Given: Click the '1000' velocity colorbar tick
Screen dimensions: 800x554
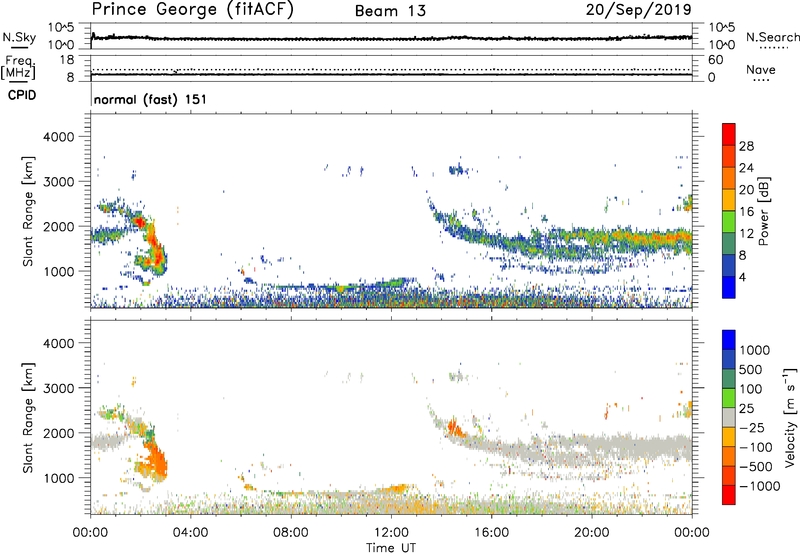Looking at the screenshot, I should tap(754, 350).
